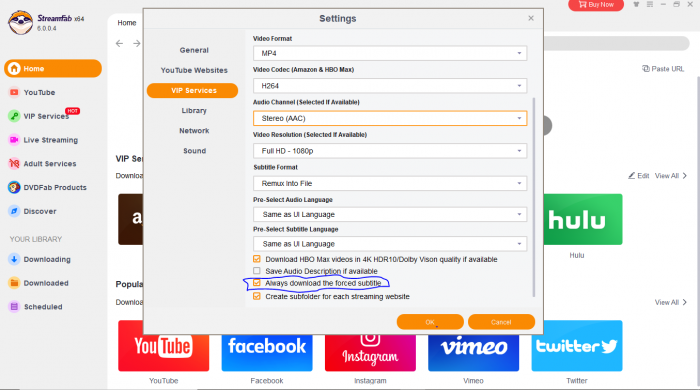This screenshot has height=390, width=700.
Task: Select the VIP Services settings tab
Action: pos(192,90)
